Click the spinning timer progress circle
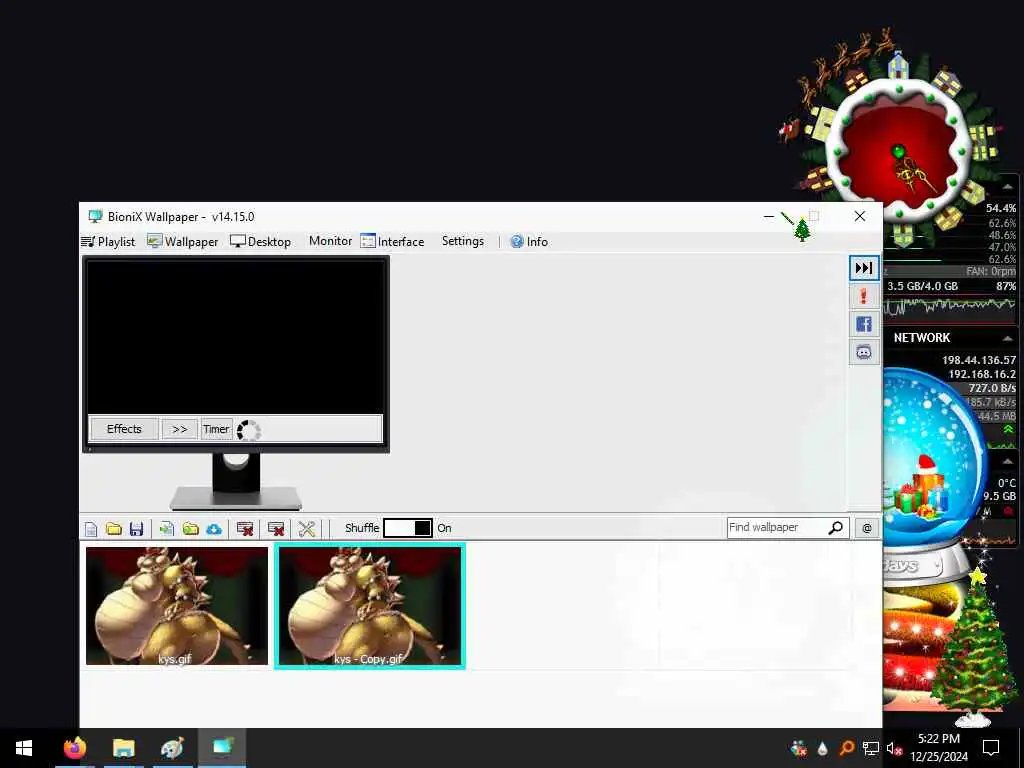This screenshot has width=1024, height=768. pyautogui.click(x=248, y=430)
